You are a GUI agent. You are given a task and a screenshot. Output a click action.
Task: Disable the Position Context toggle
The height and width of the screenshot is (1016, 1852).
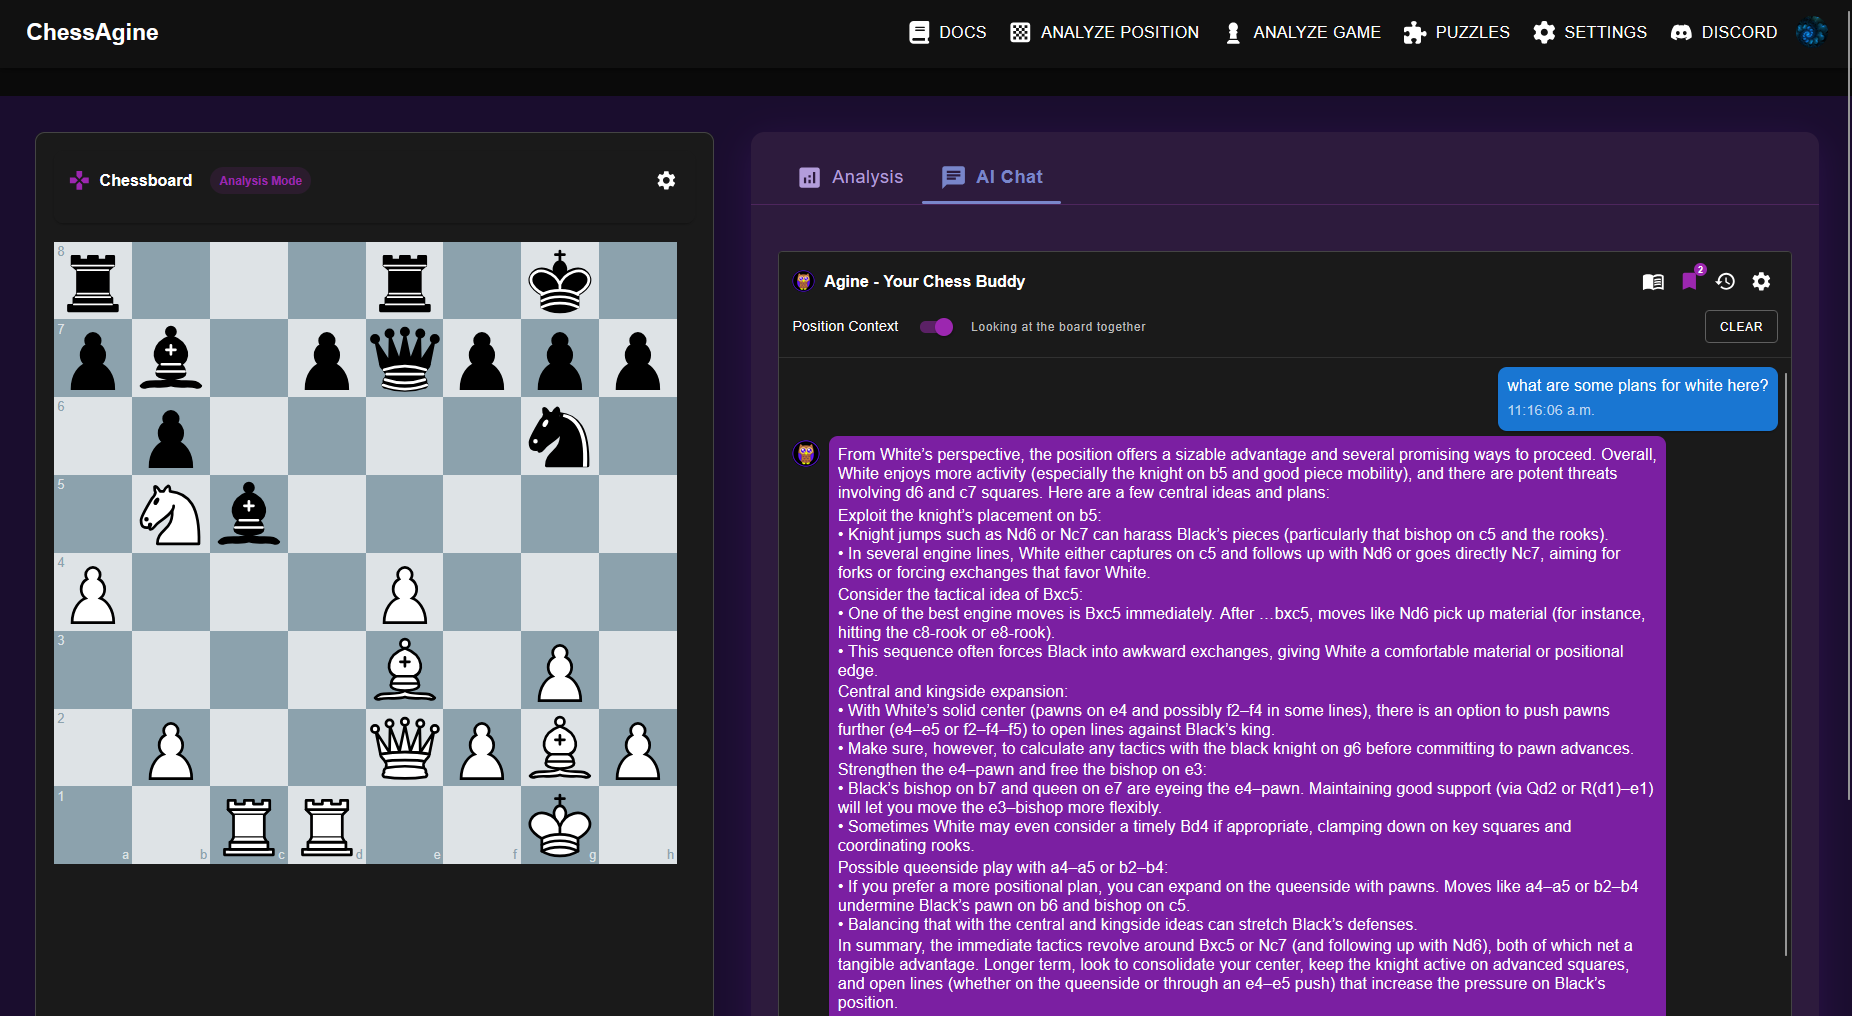pos(935,326)
